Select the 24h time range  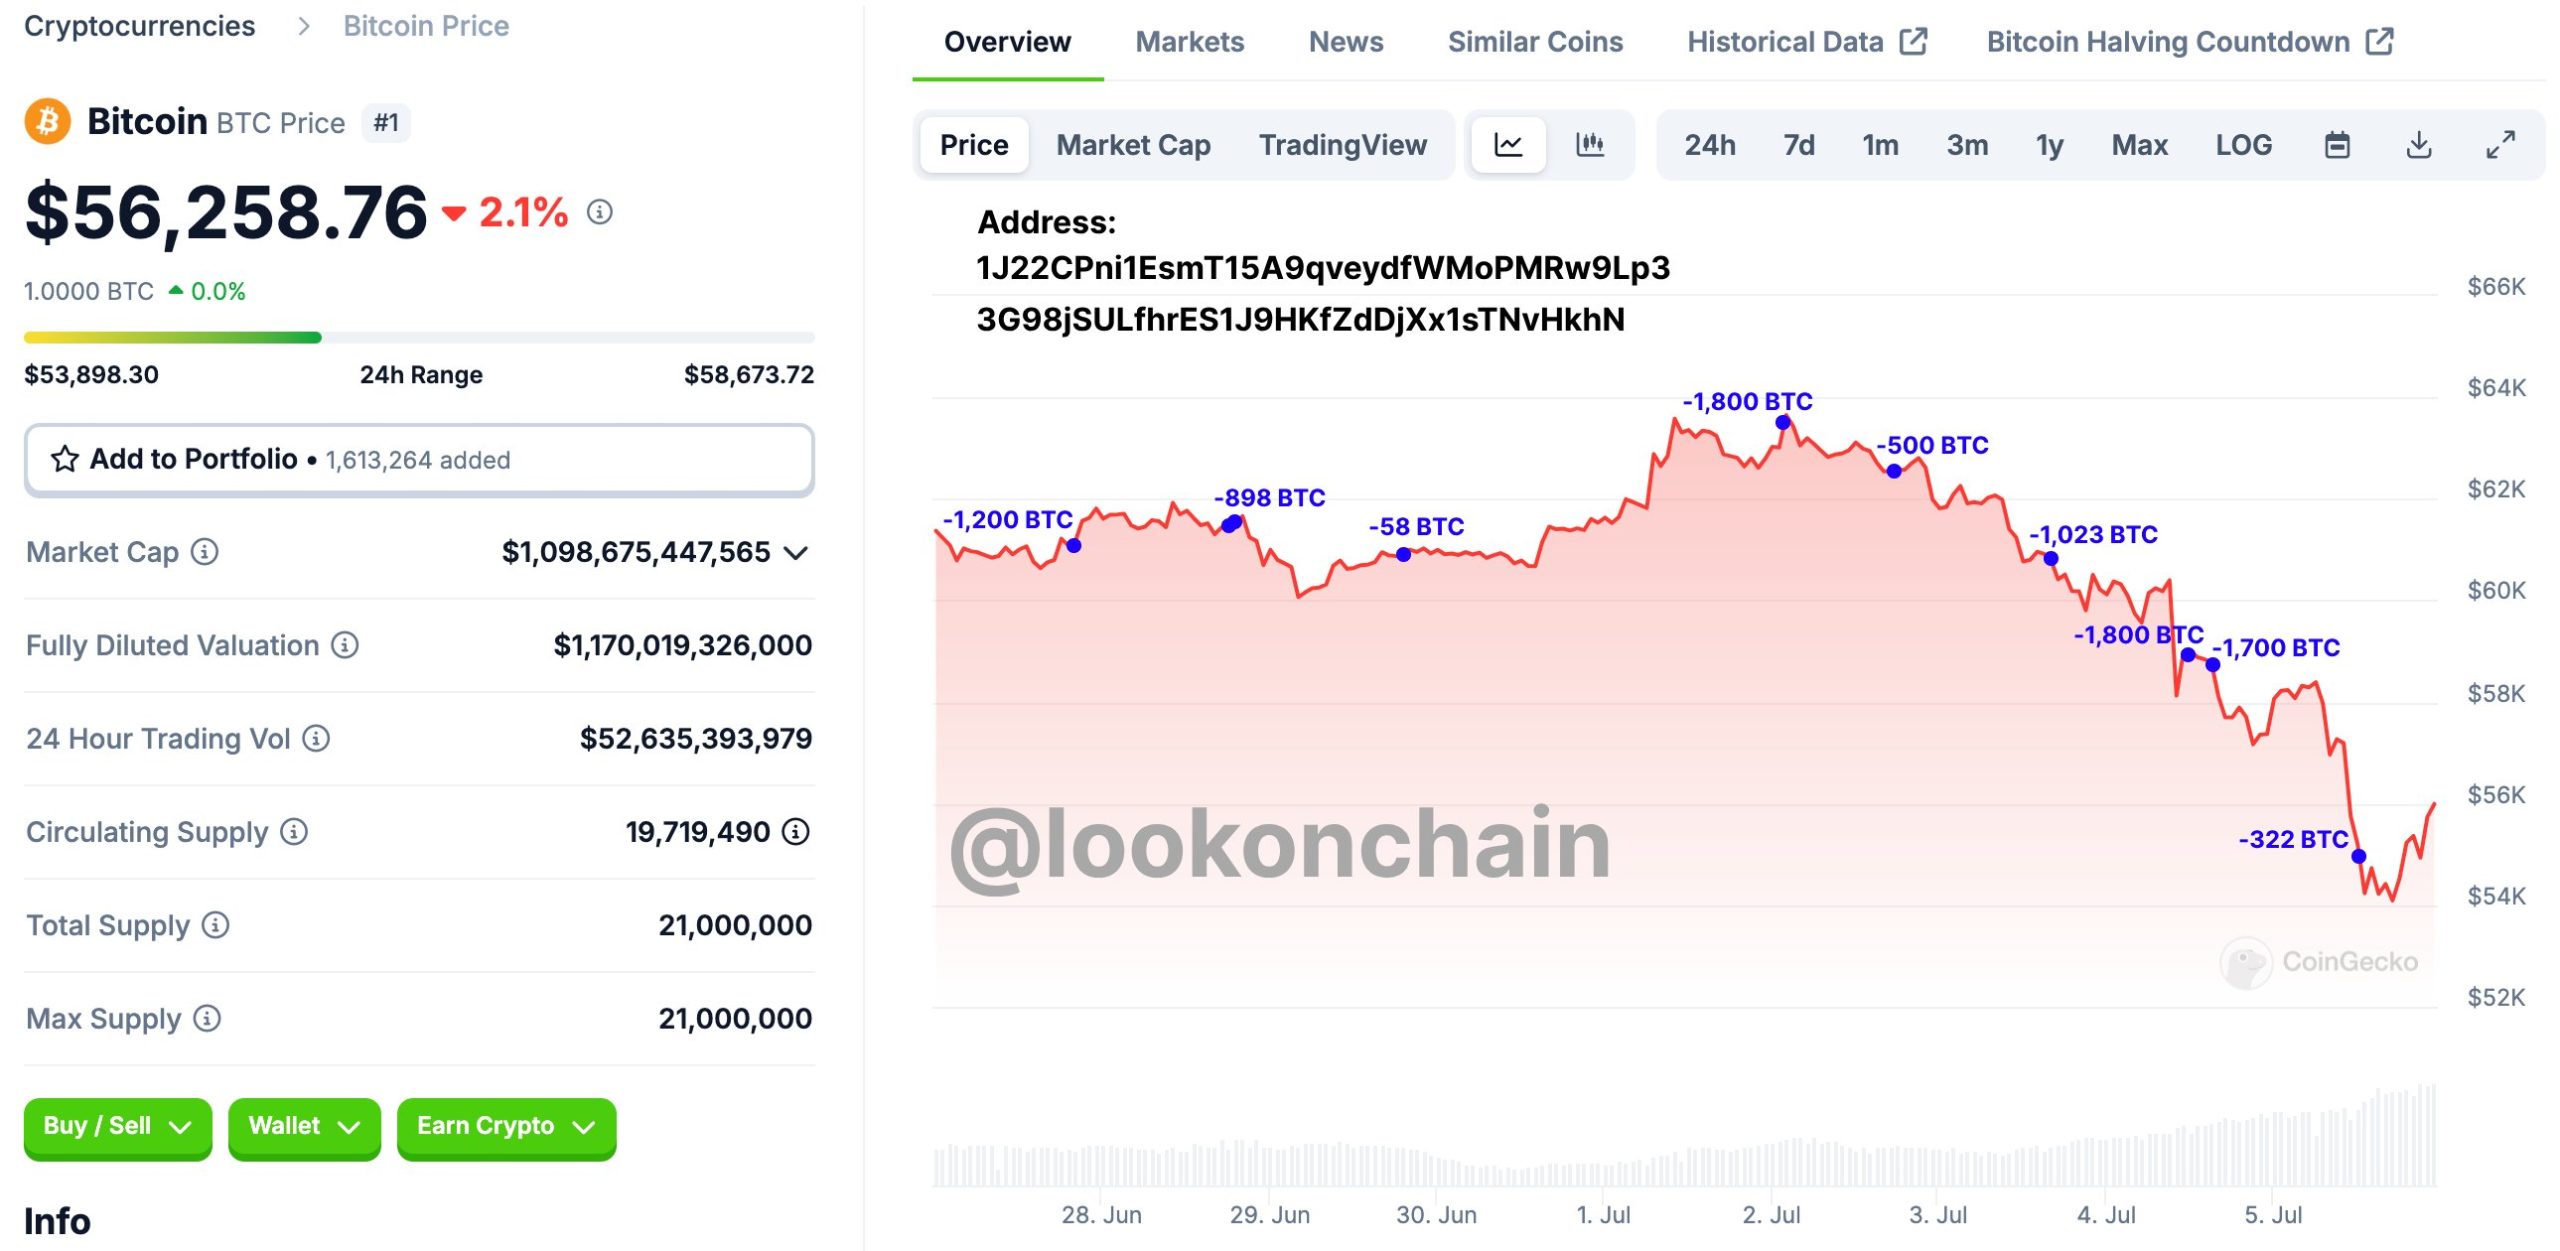[x=1709, y=146]
